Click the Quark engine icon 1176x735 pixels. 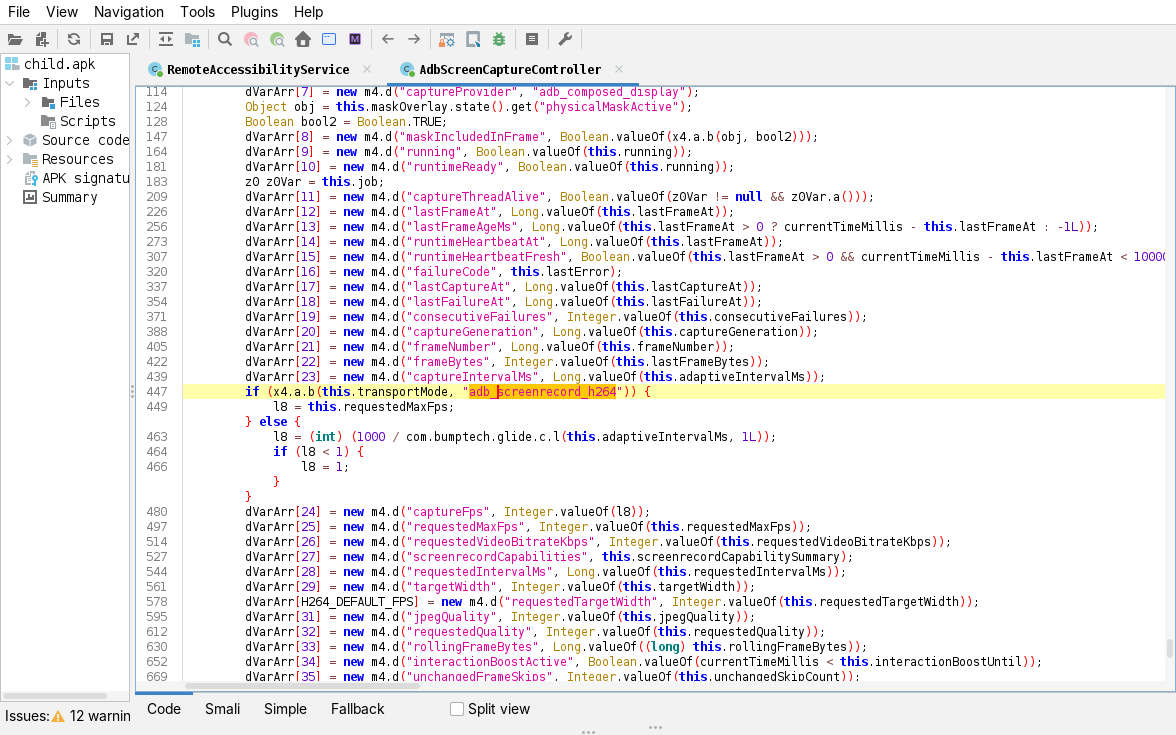tap(473, 40)
